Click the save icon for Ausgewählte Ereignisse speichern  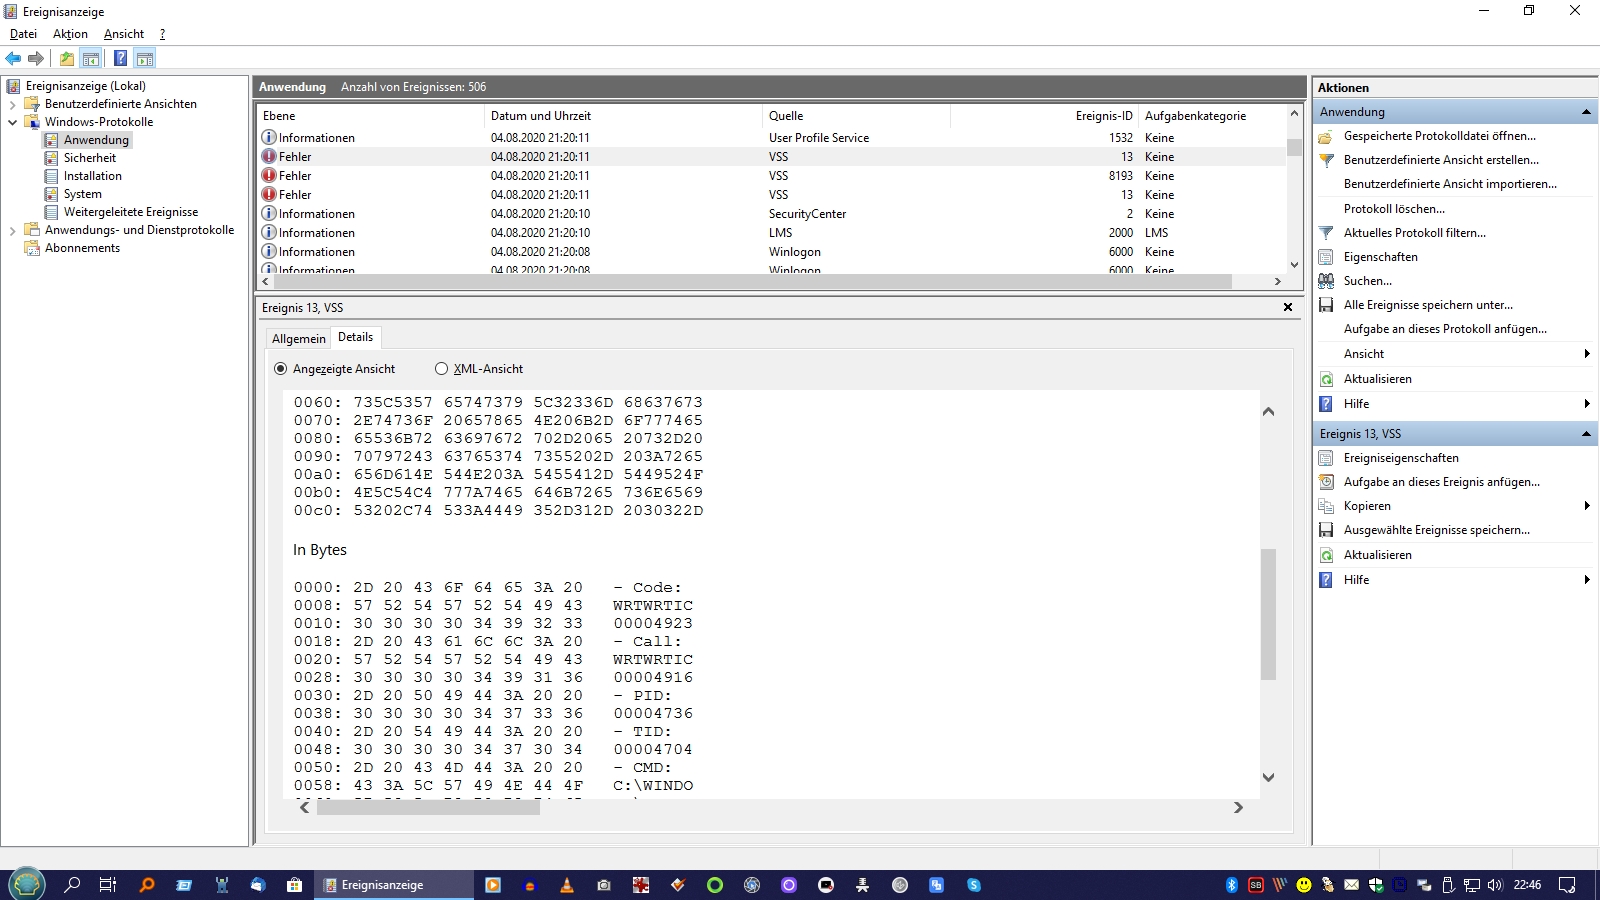tap(1326, 530)
